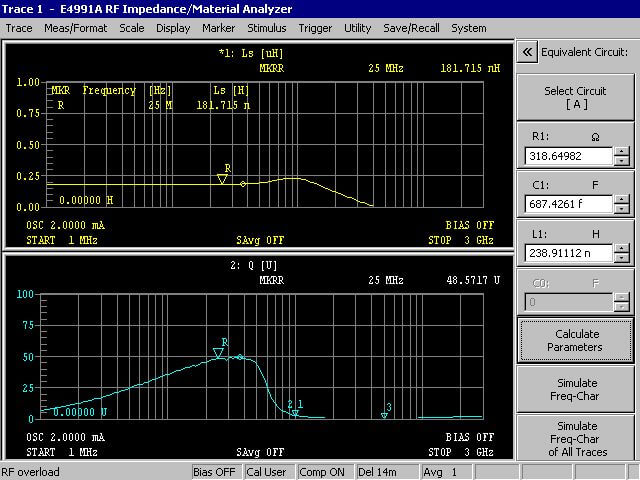The image size is (640, 480).
Task: Select marker 1 on the Q trace
Action: (296, 413)
